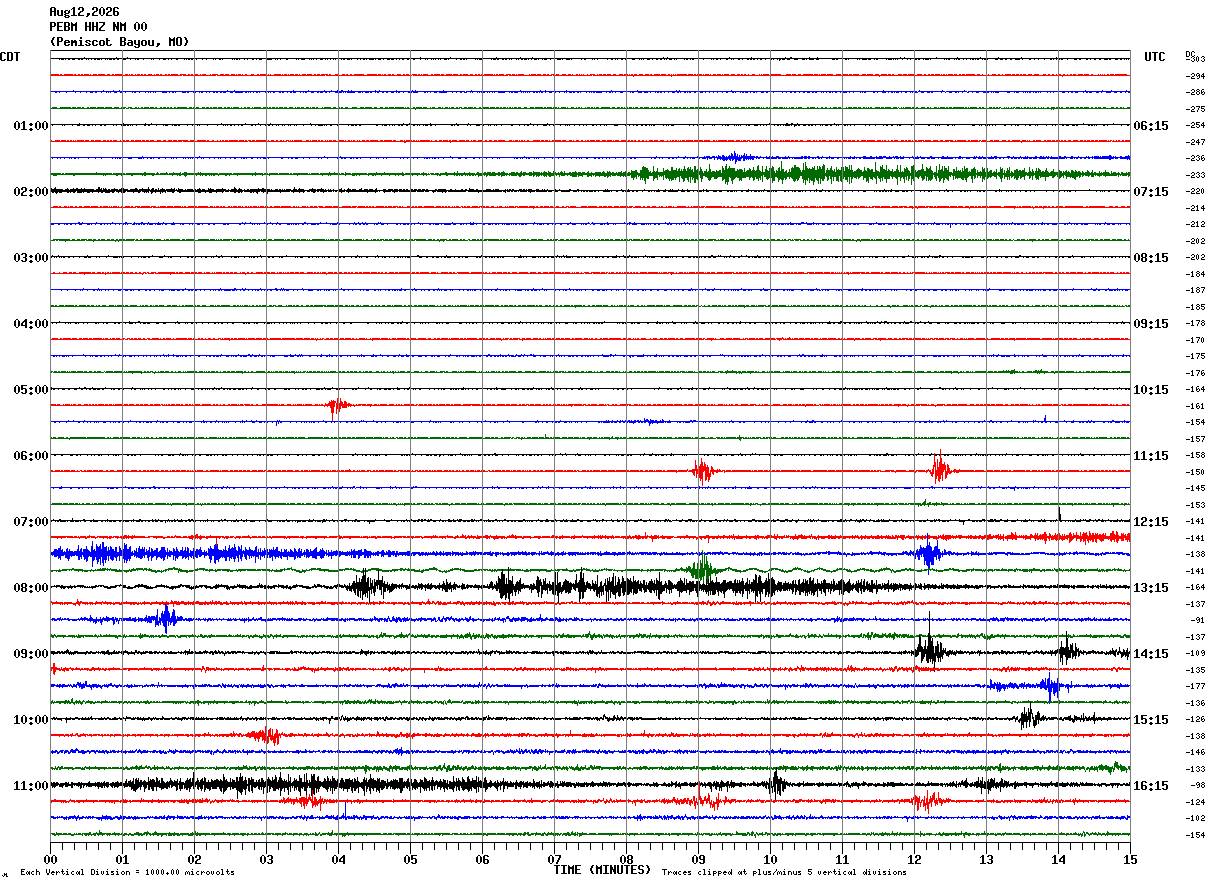Click the black burst near minute 12 on the 09:00 trace
Screen dimensions: 1210x886
(930, 650)
